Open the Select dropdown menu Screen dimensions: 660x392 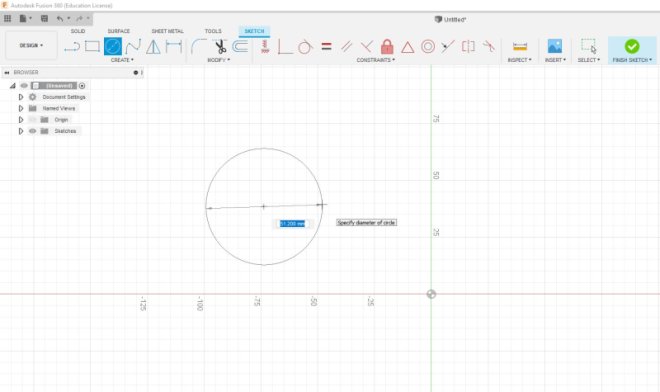(588, 60)
